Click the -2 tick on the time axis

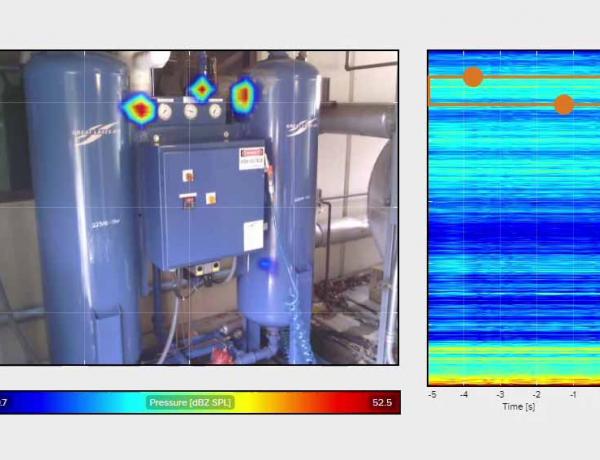537,395
